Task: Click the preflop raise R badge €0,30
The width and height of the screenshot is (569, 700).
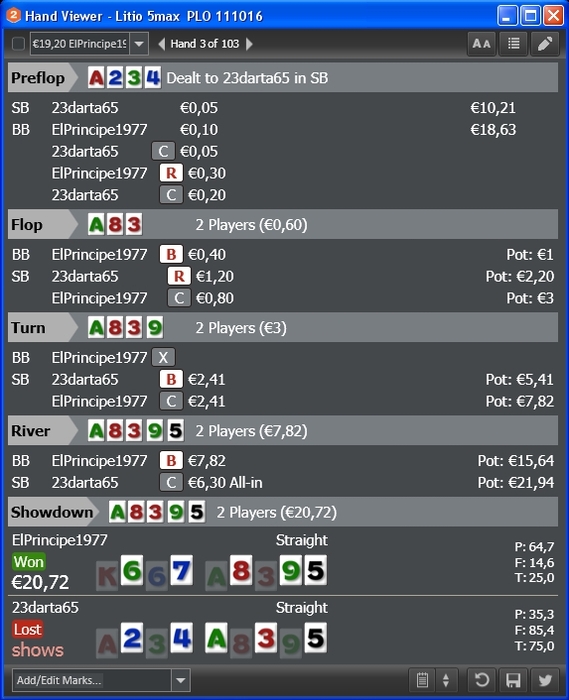Action: [171, 173]
